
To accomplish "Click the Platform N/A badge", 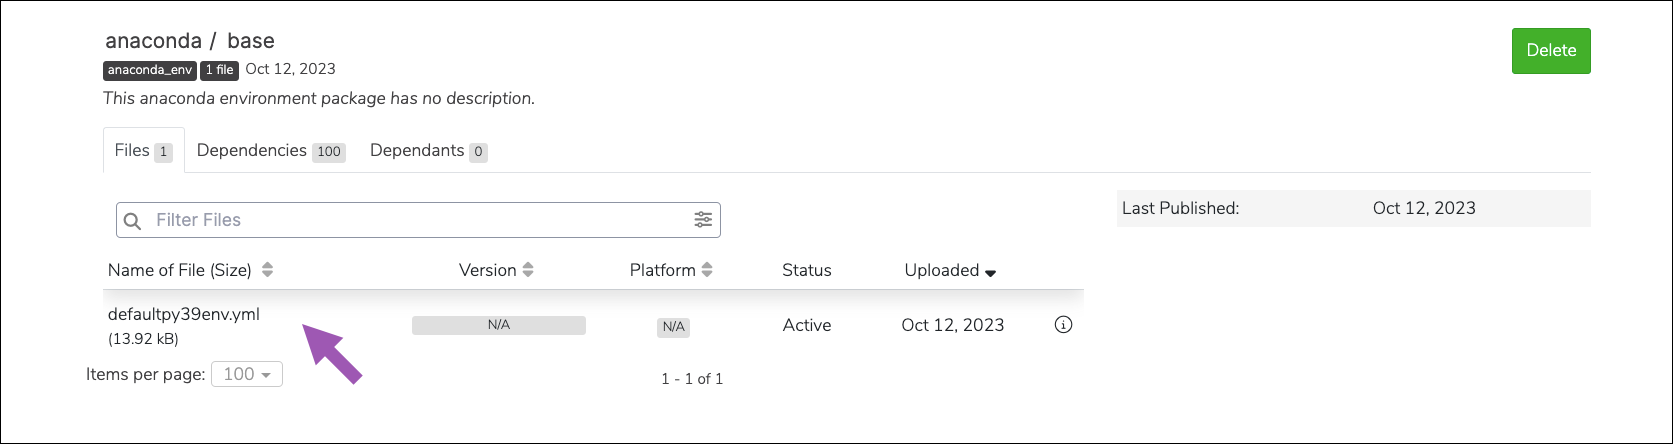I will pos(673,327).
